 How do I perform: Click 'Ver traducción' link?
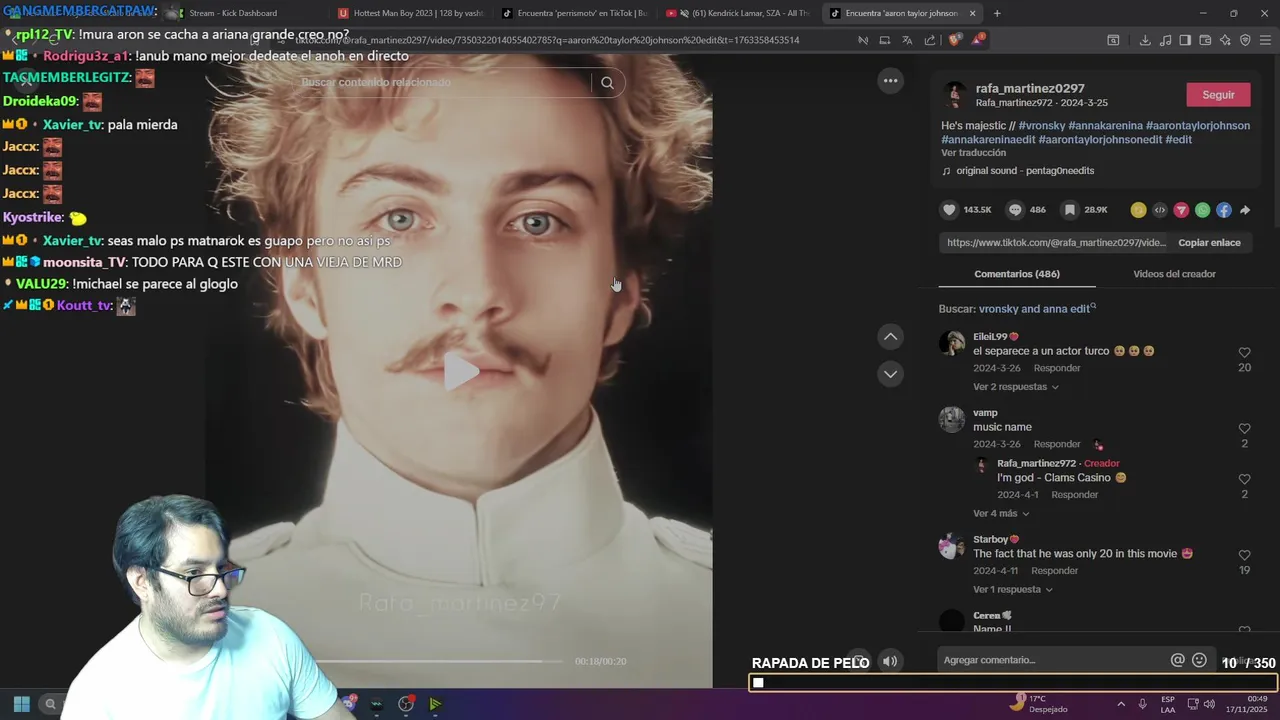coord(973,153)
